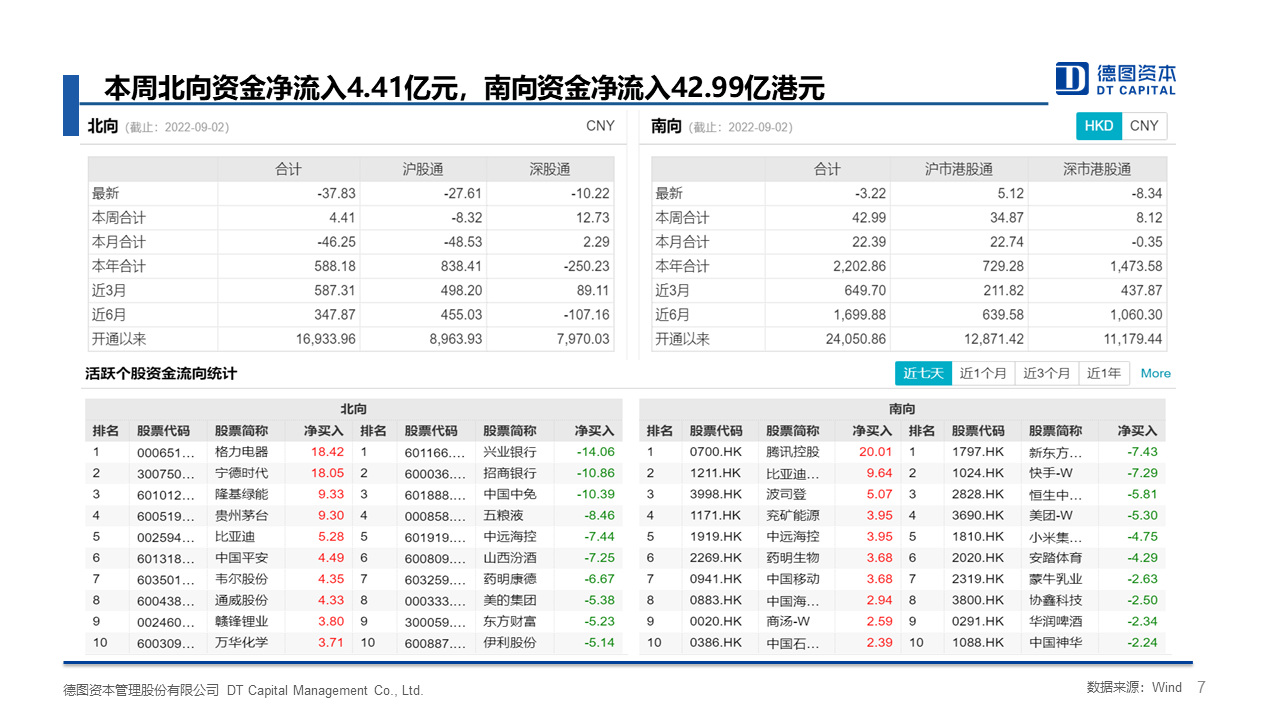Open the More link

tap(1155, 373)
